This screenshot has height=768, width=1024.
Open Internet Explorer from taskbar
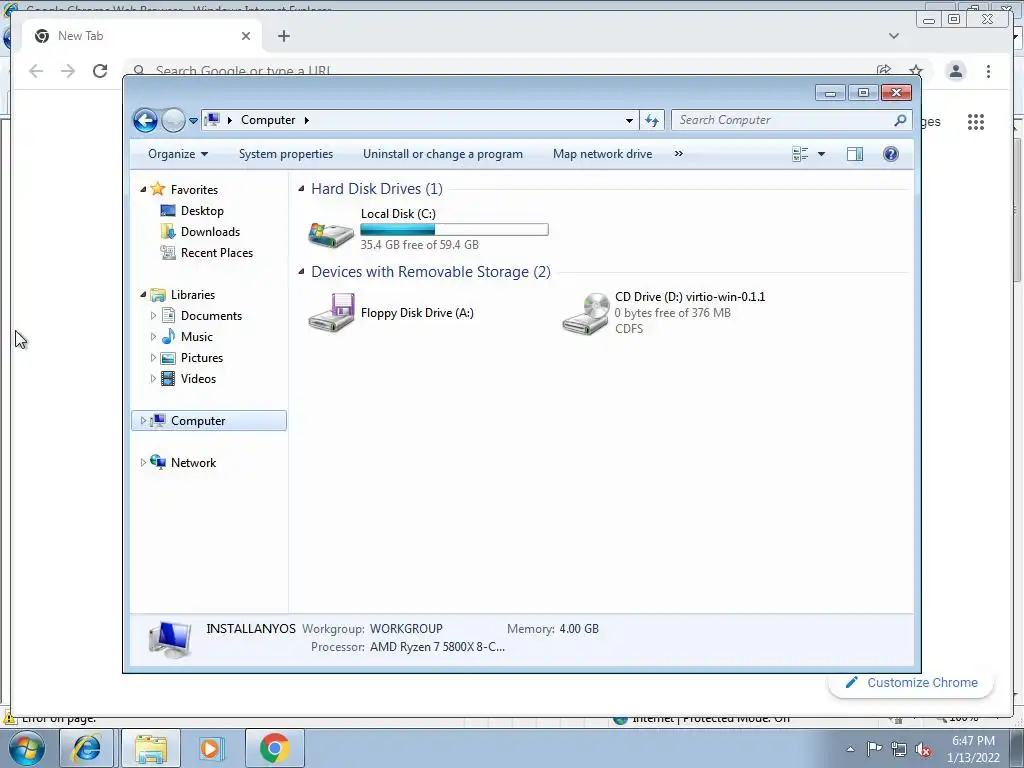[x=87, y=748]
